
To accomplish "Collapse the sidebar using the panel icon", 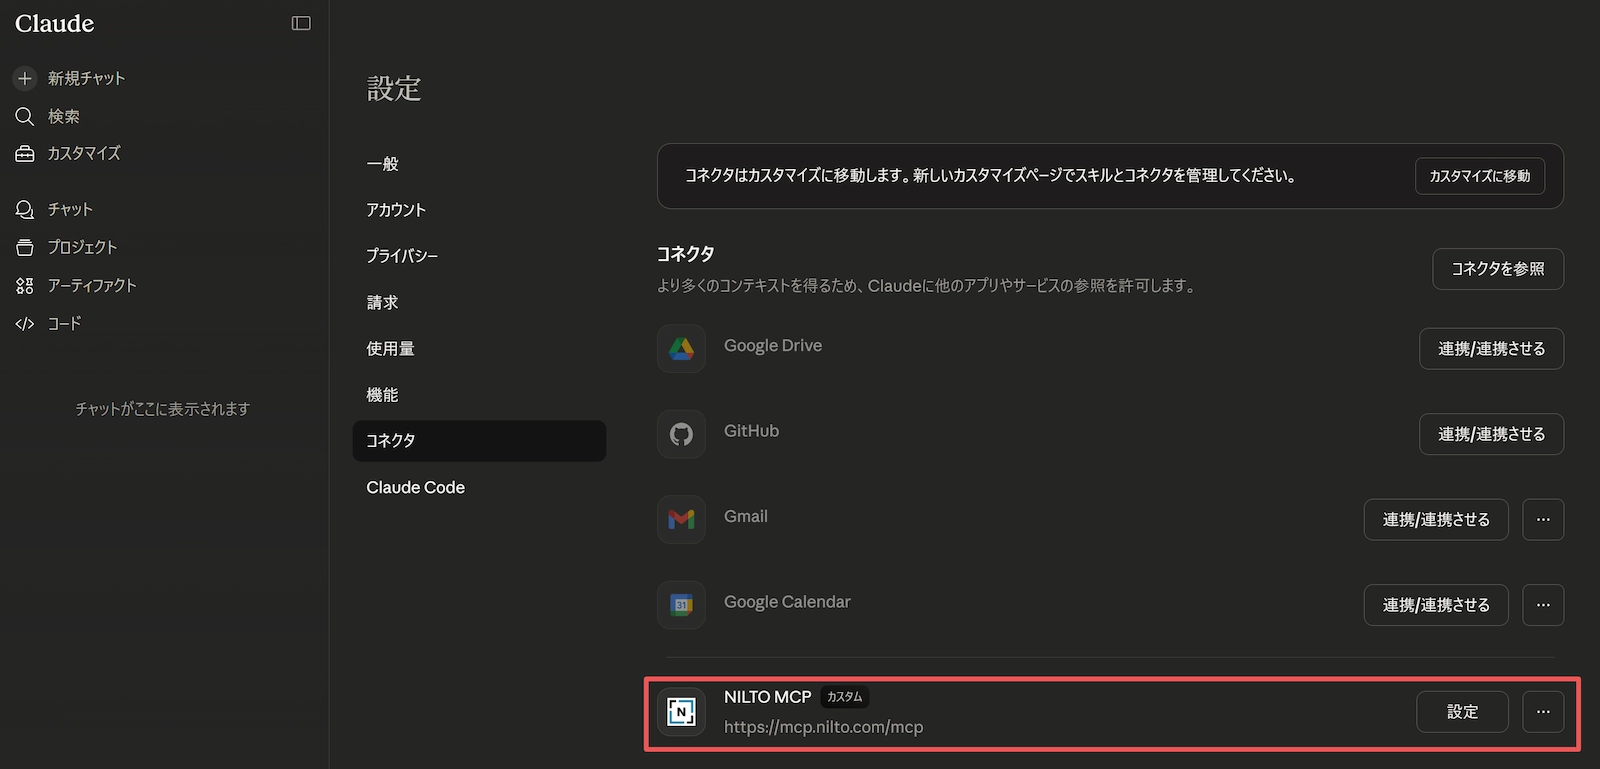I will (x=301, y=23).
